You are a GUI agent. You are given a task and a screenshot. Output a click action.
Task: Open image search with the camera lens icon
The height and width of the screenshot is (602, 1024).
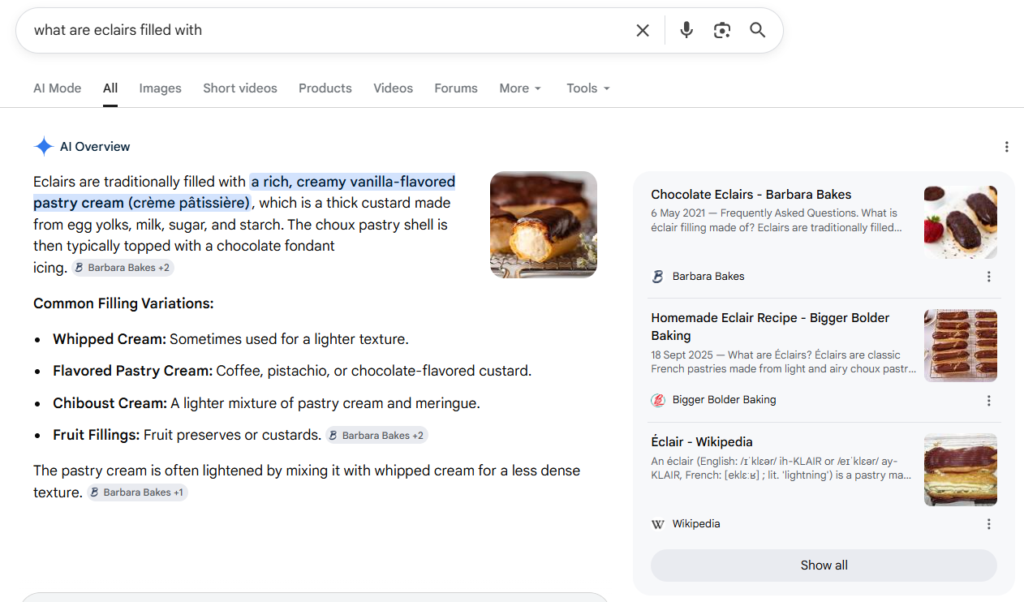(x=722, y=30)
